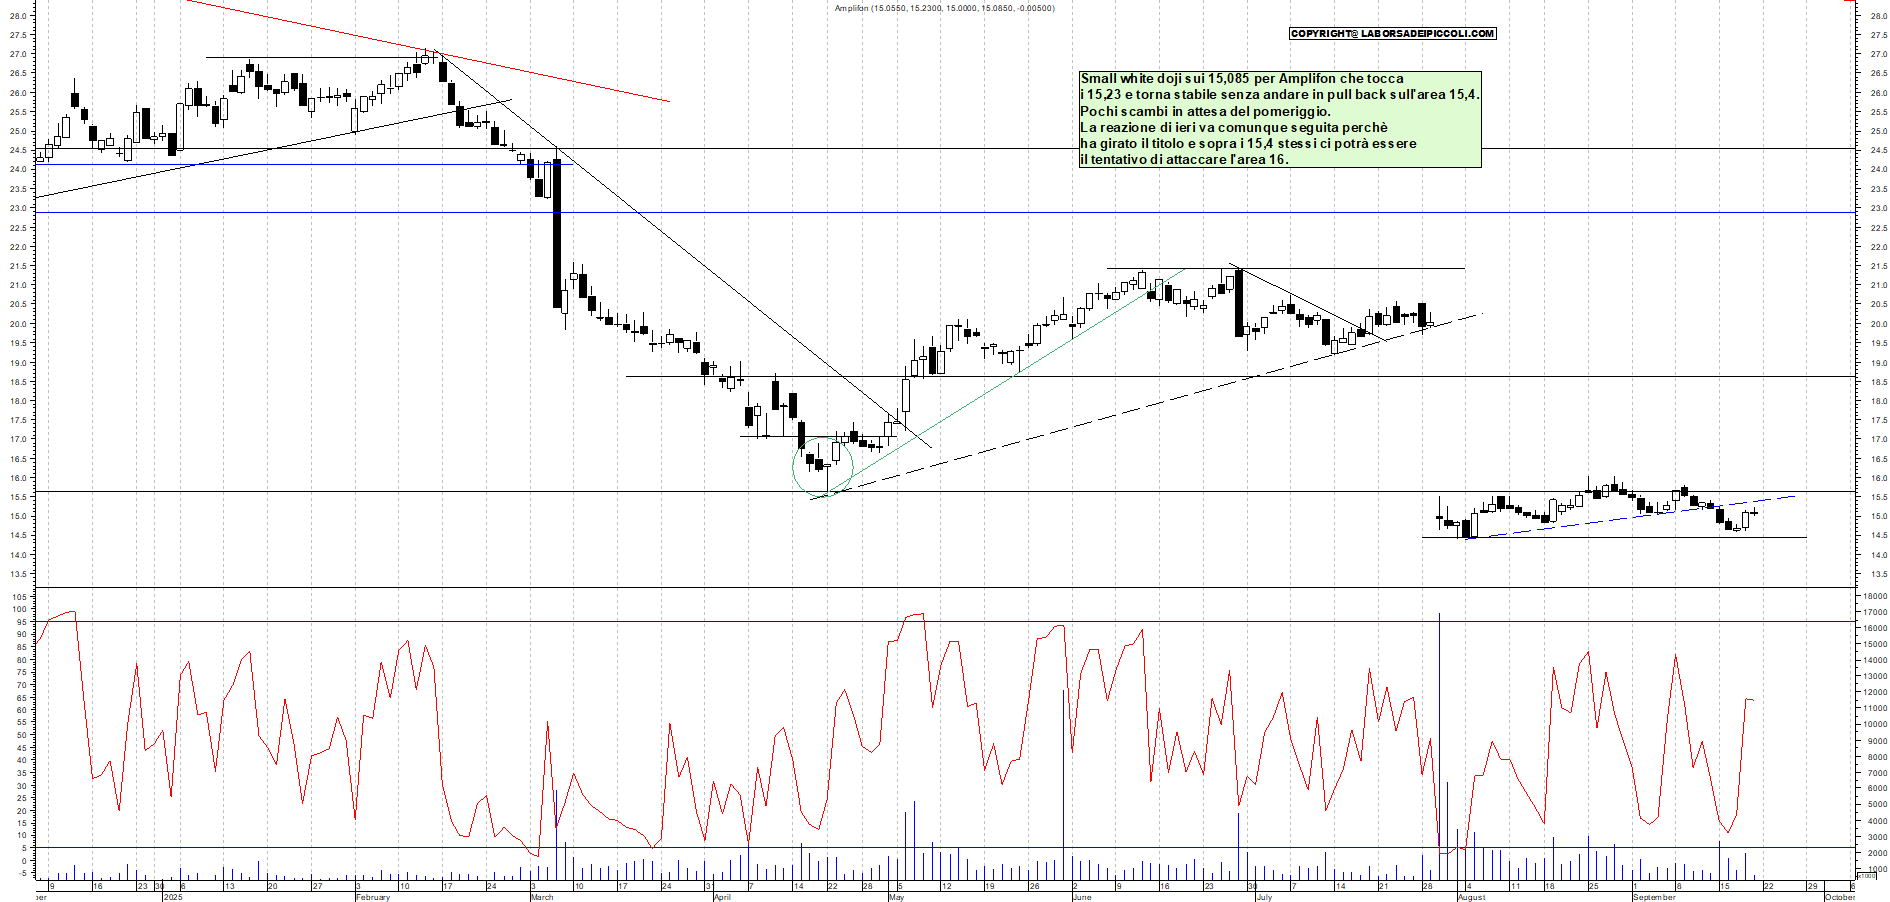Click the 21.0 label on the right price axis
The image size is (1890, 902).
point(1878,285)
